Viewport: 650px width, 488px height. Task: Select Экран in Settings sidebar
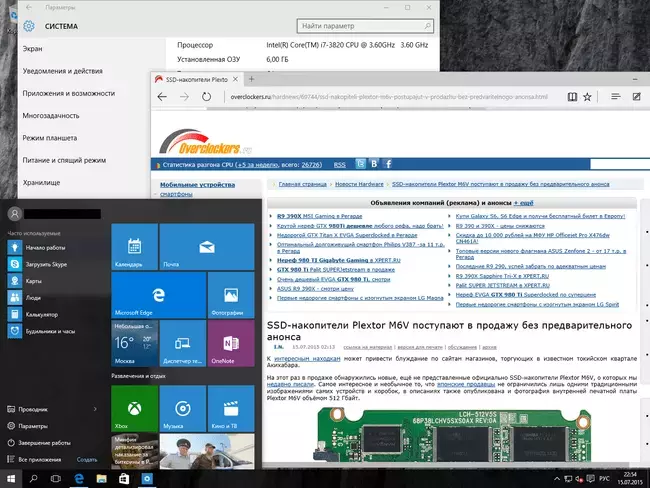(32, 49)
